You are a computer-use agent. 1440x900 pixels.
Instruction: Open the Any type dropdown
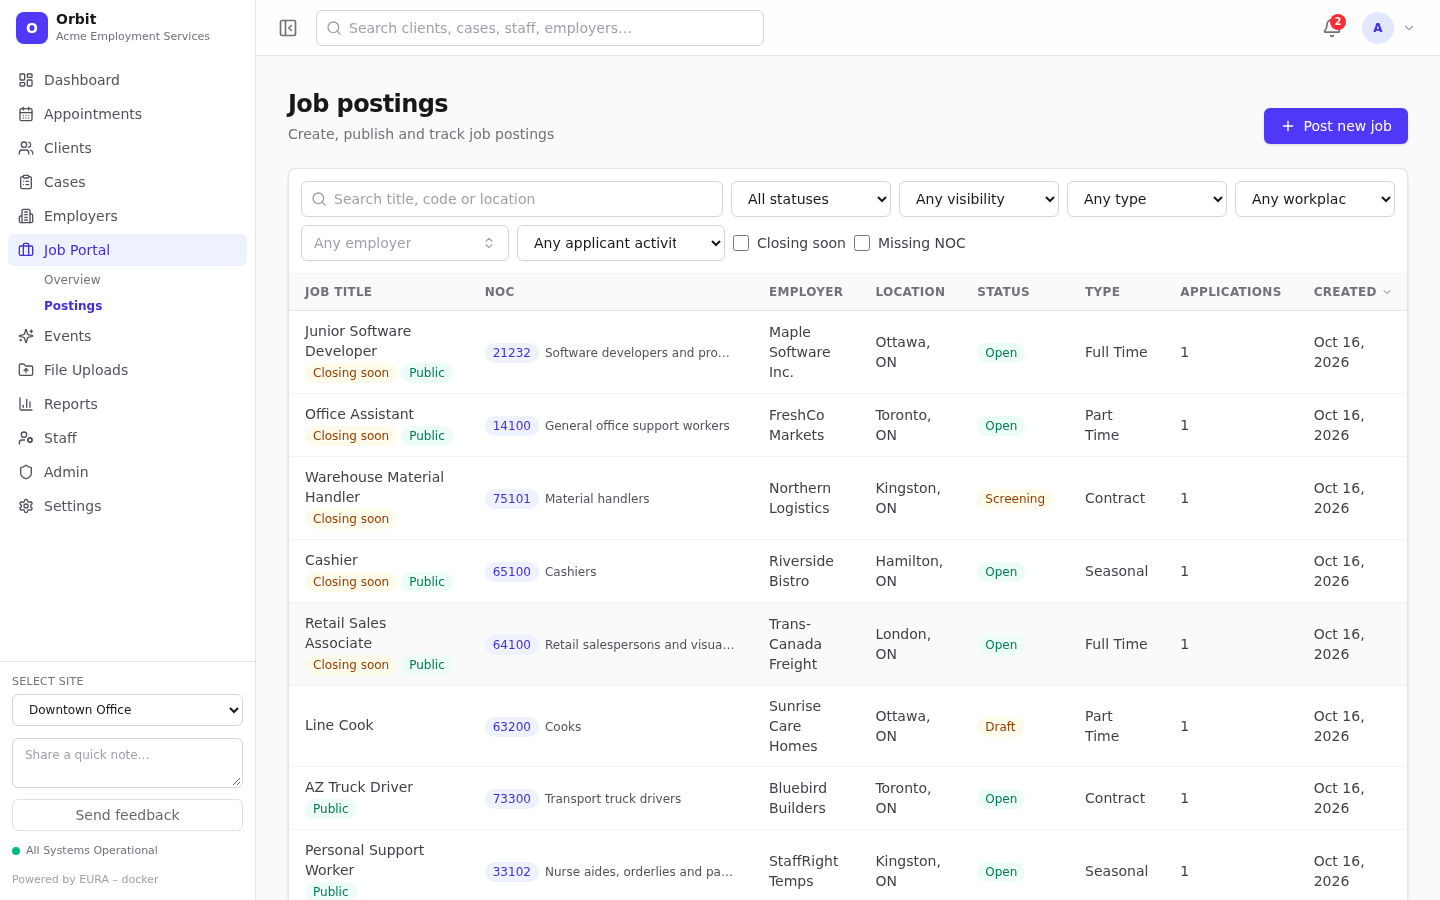[x=1147, y=199]
